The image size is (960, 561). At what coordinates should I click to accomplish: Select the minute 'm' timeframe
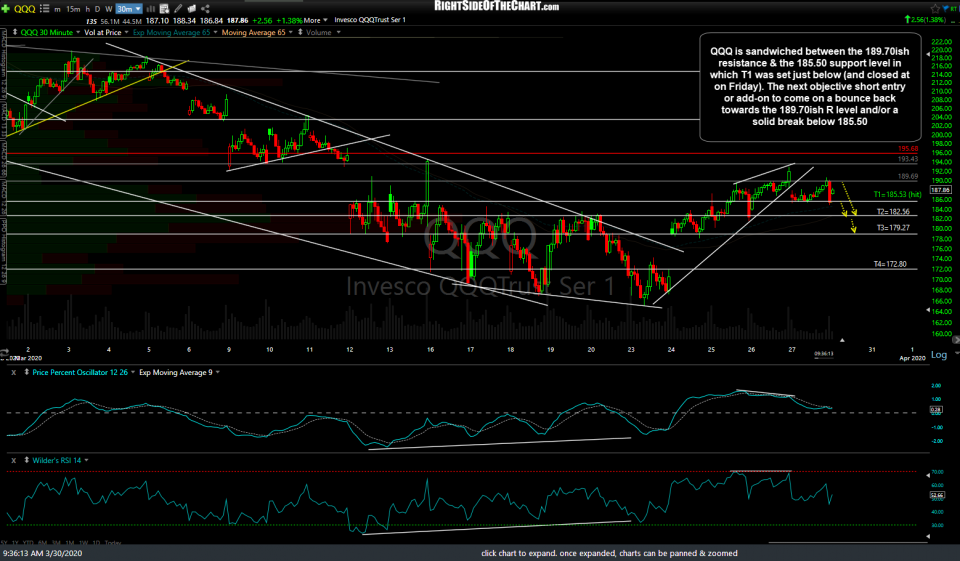pyautogui.click(x=58, y=9)
